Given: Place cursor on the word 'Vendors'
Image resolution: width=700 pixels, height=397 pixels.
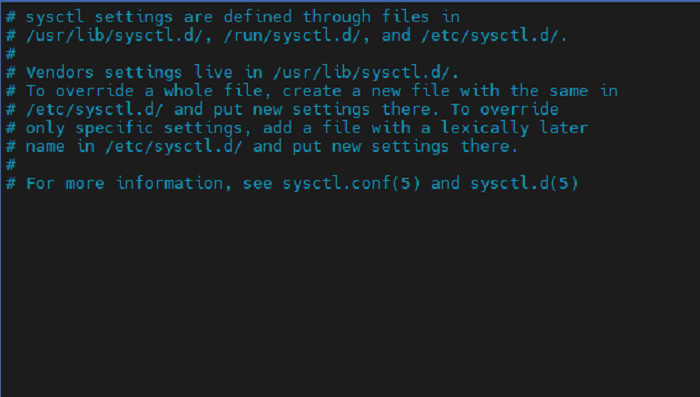Looking at the screenshot, I should pyautogui.click(x=59, y=72).
